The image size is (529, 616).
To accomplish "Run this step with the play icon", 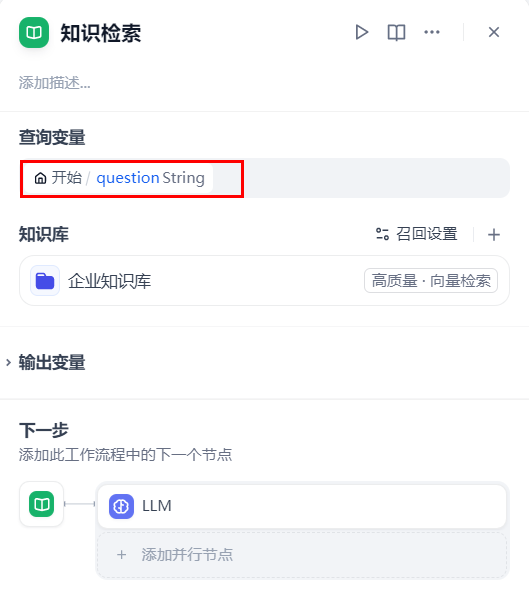I will click(x=361, y=32).
